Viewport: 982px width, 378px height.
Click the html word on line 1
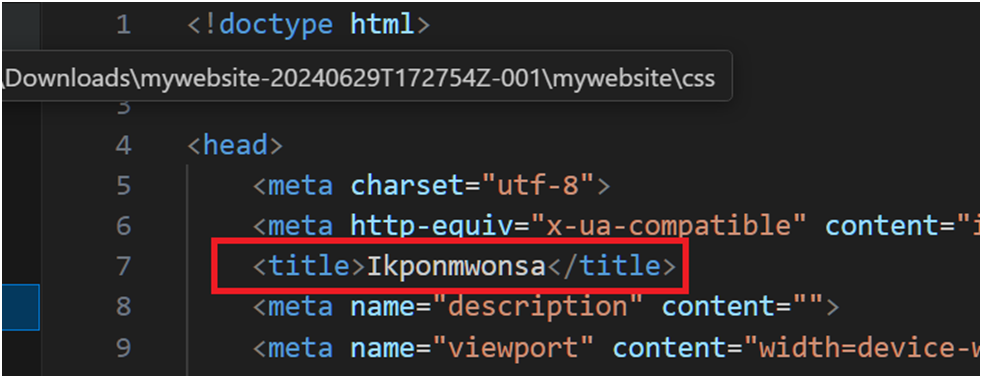pyautogui.click(x=383, y=25)
